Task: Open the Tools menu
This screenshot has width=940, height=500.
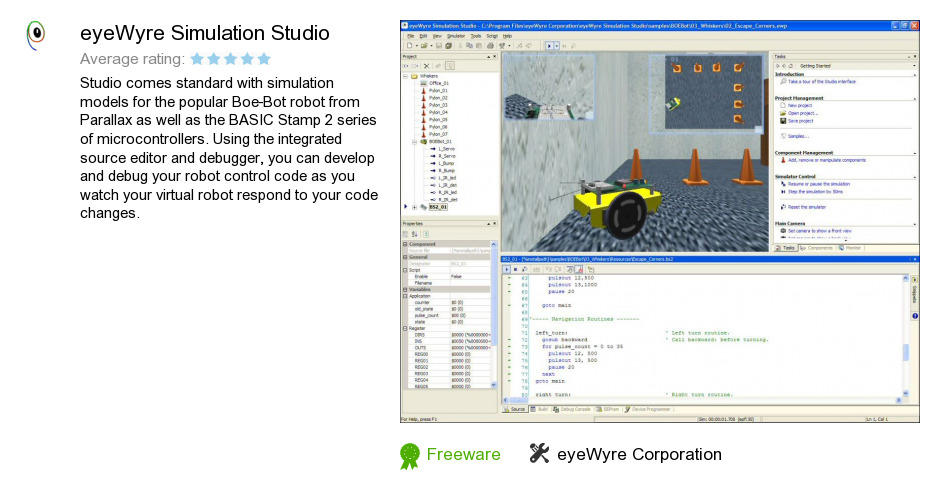Action: pos(475,36)
